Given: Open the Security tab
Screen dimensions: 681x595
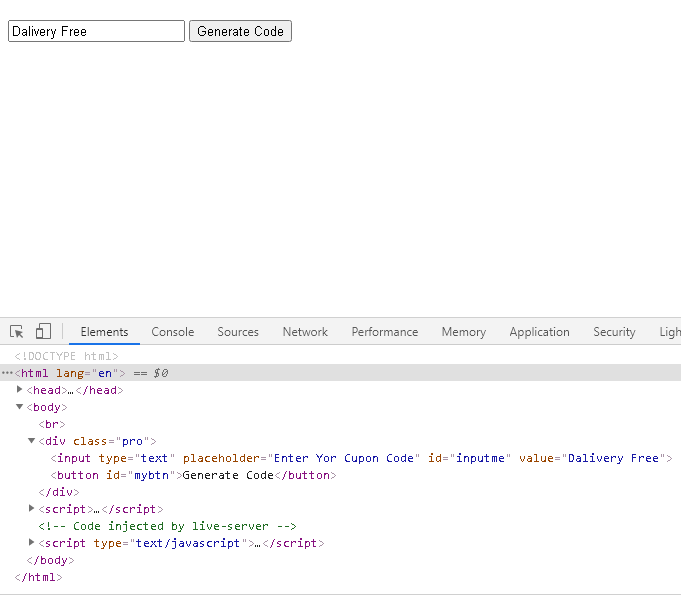Looking at the screenshot, I should tap(614, 332).
